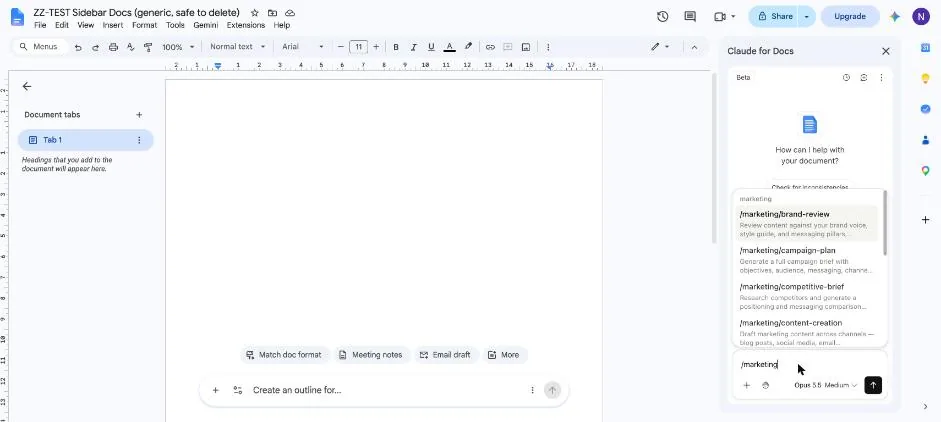Undo the last edit
The width and height of the screenshot is (941, 422).
(x=78, y=47)
